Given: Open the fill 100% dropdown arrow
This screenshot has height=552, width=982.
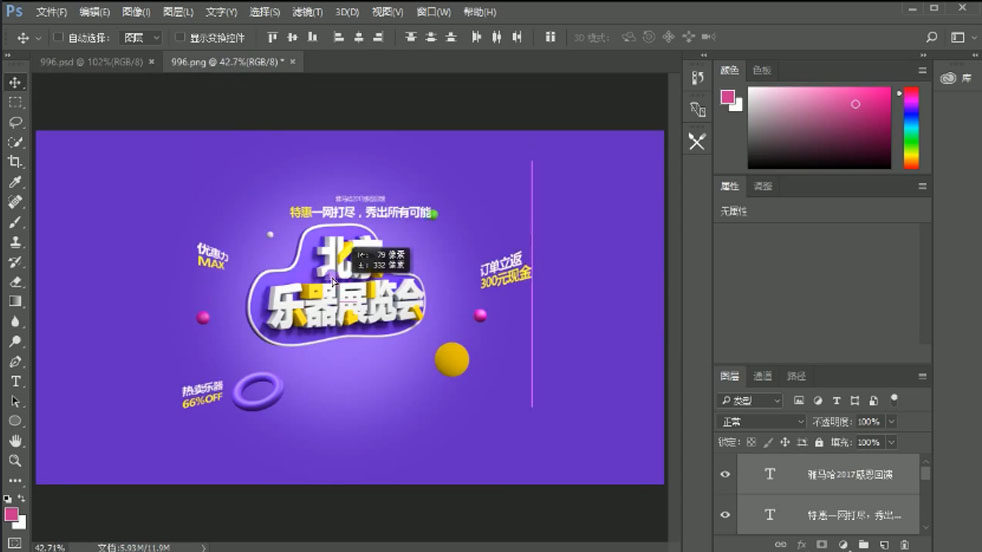Looking at the screenshot, I should (892, 442).
